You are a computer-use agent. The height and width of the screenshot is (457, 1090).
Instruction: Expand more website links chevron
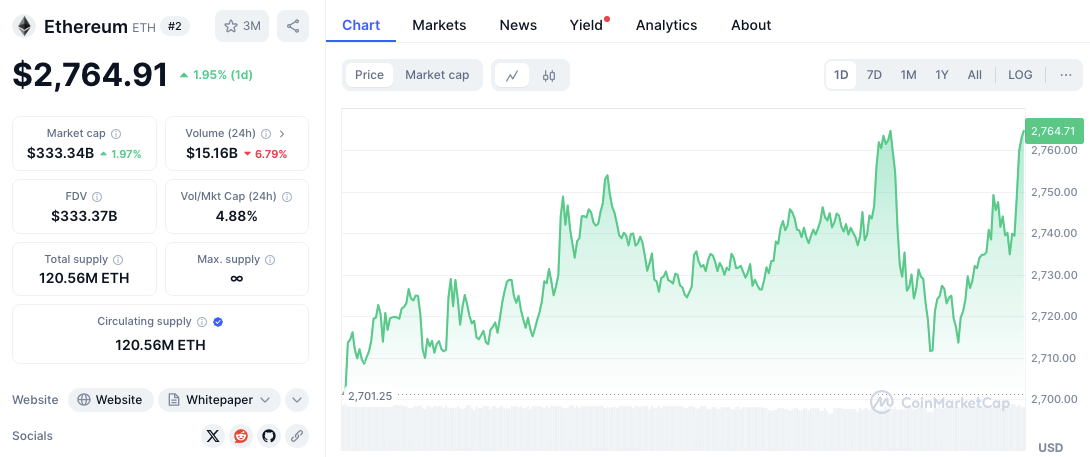point(297,400)
